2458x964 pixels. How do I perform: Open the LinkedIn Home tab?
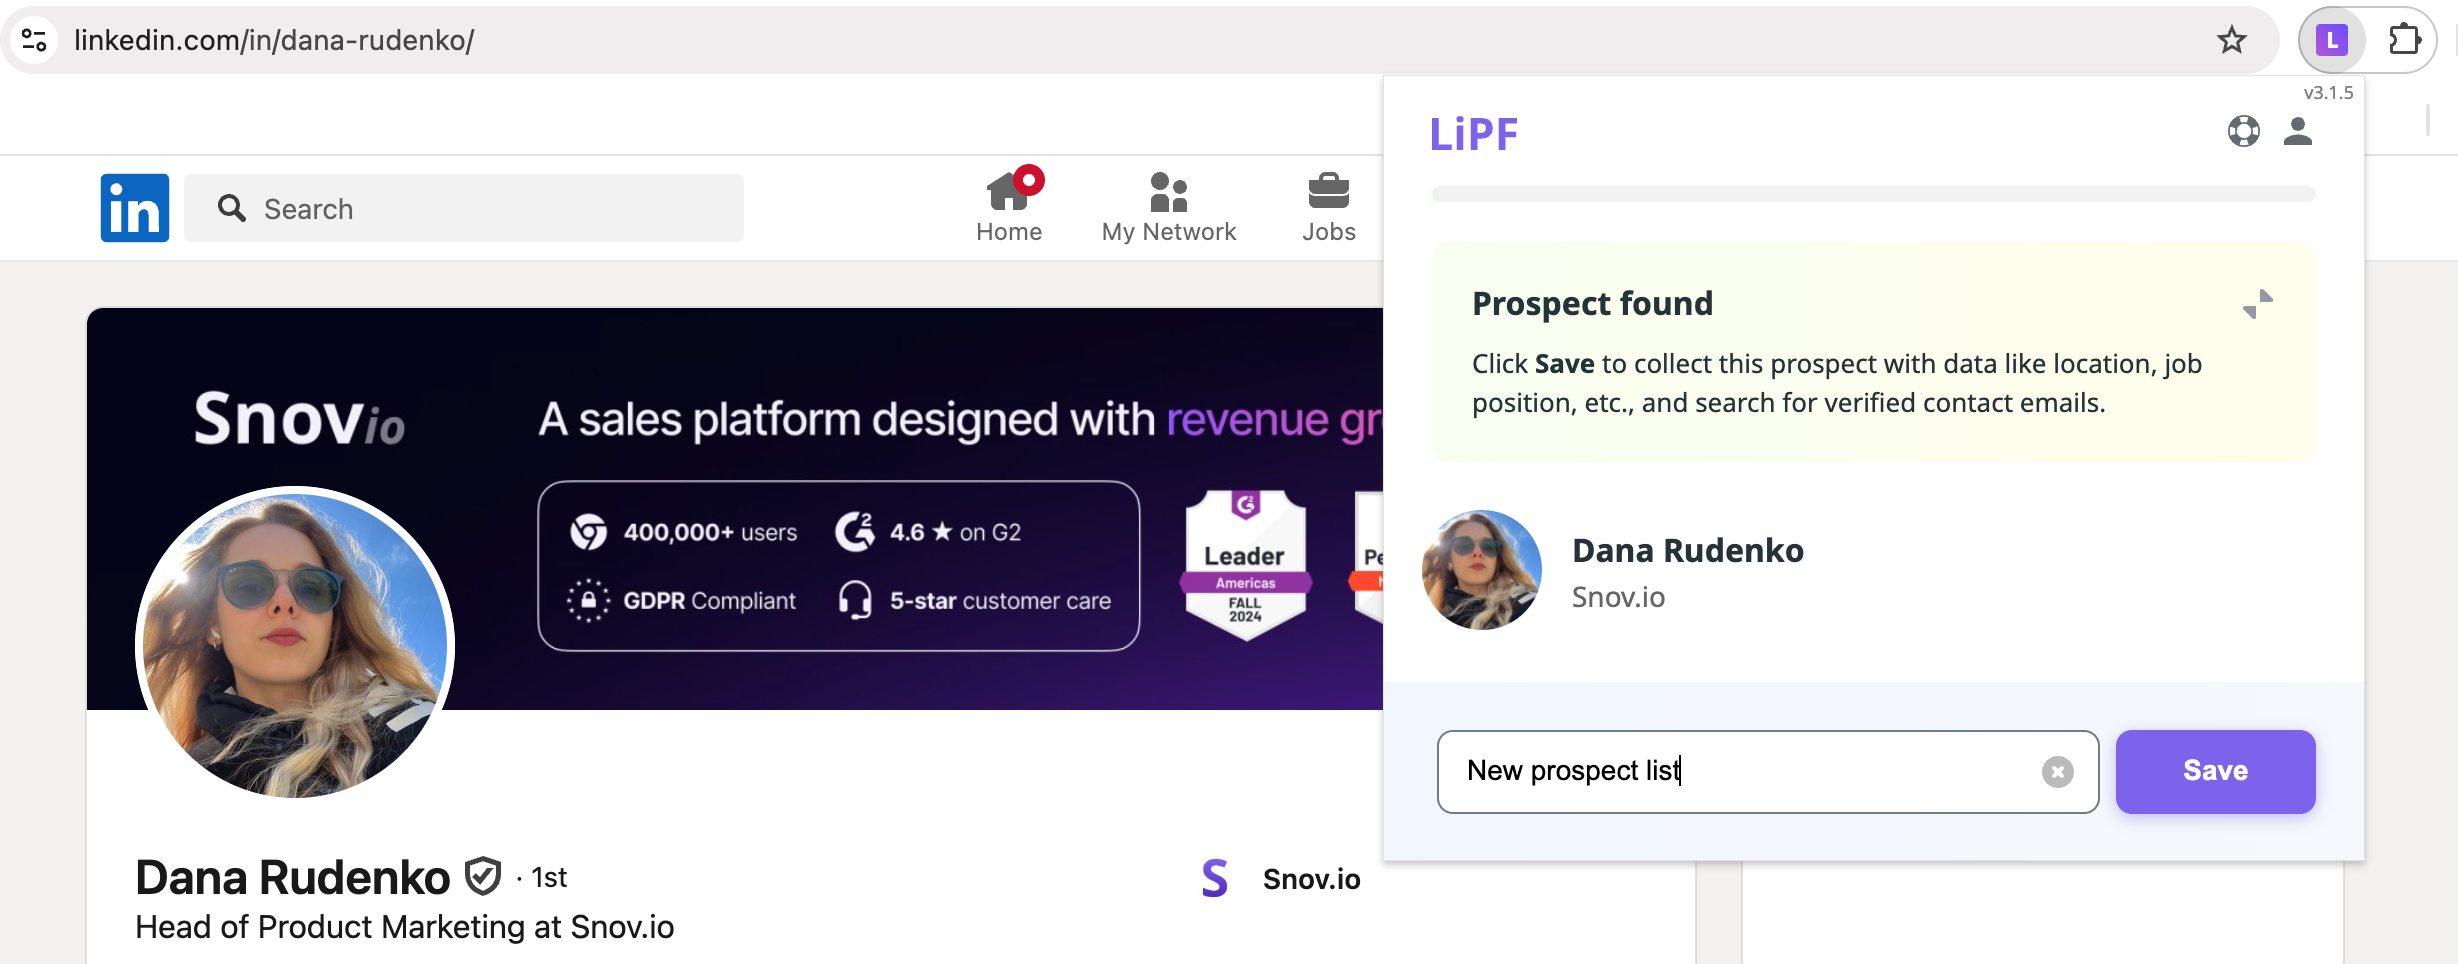pos(1009,206)
